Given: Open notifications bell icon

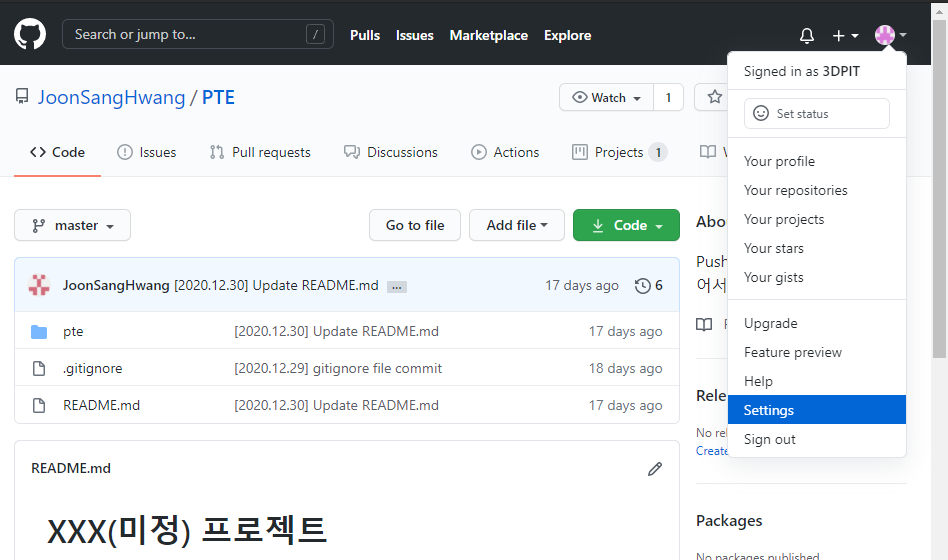Looking at the screenshot, I should (807, 36).
